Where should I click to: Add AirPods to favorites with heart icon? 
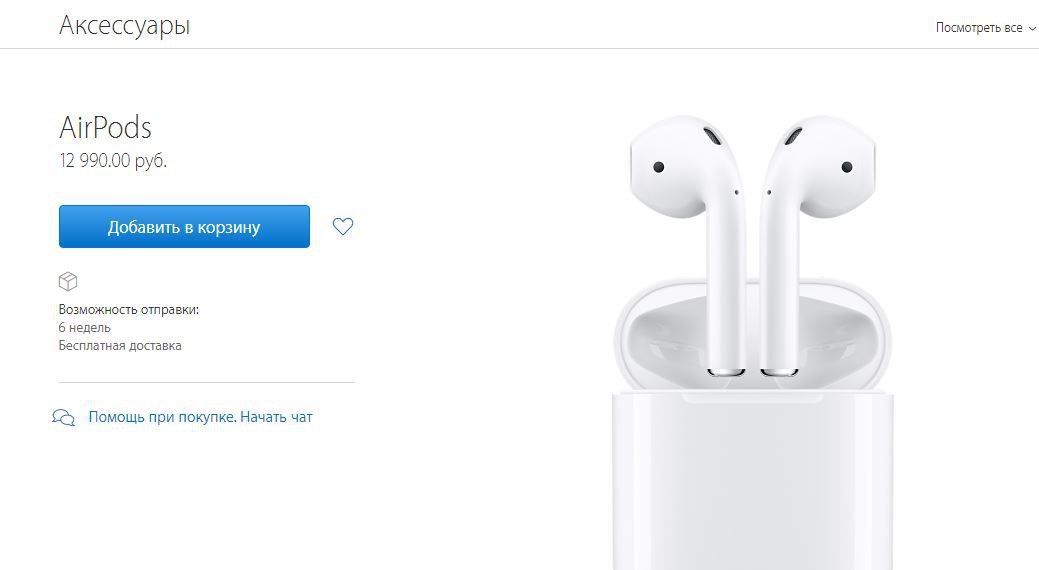pyautogui.click(x=343, y=227)
